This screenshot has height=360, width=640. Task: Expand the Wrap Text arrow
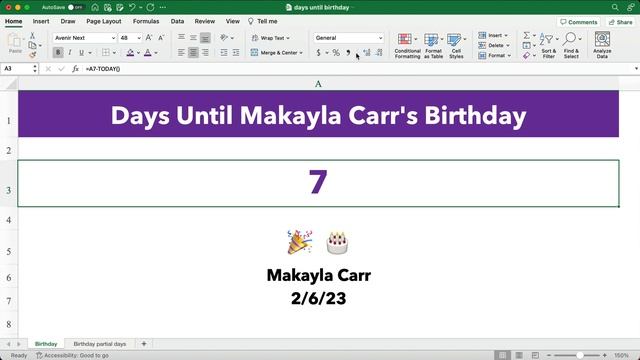288,38
